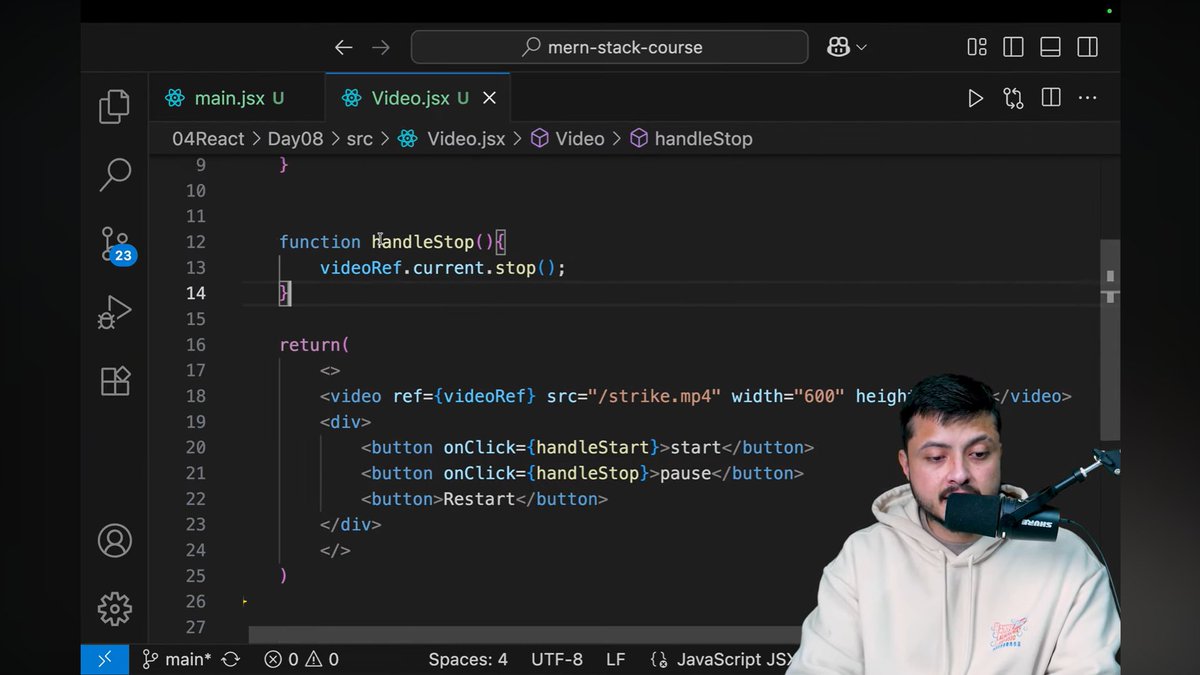Select the Extensions icon in the activity bar
This screenshot has height=675, width=1200.
click(x=114, y=381)
